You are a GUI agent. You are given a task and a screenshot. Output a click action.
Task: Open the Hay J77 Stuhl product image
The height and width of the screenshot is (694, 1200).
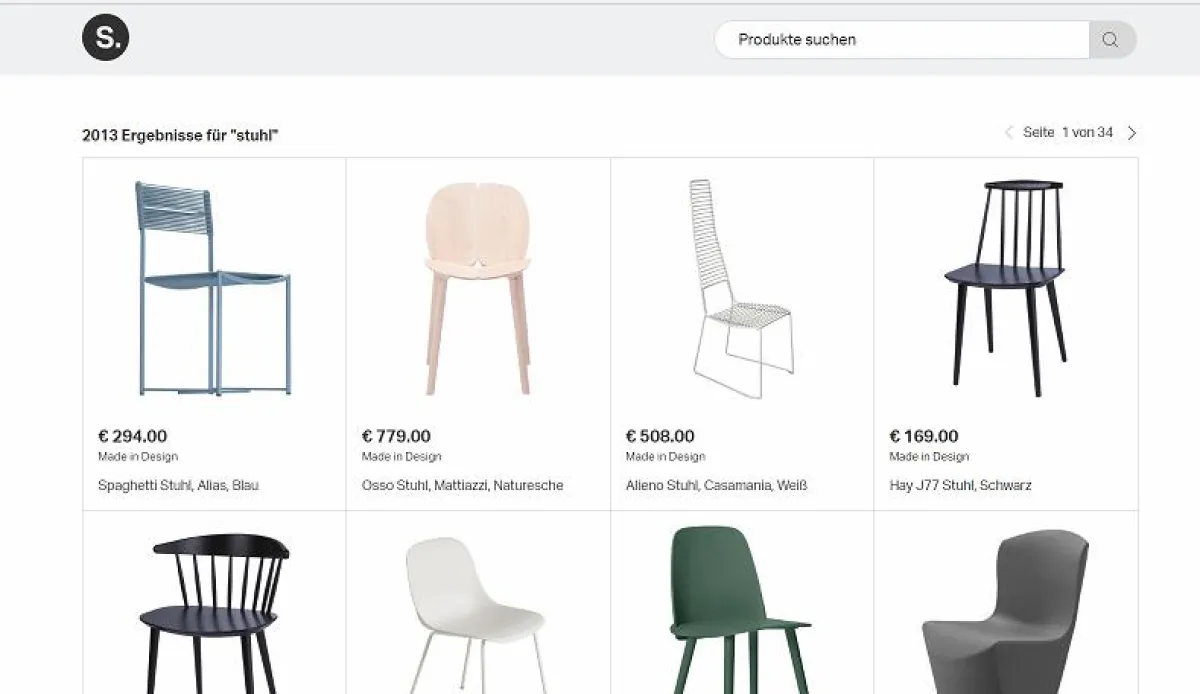click(1004, 285)
